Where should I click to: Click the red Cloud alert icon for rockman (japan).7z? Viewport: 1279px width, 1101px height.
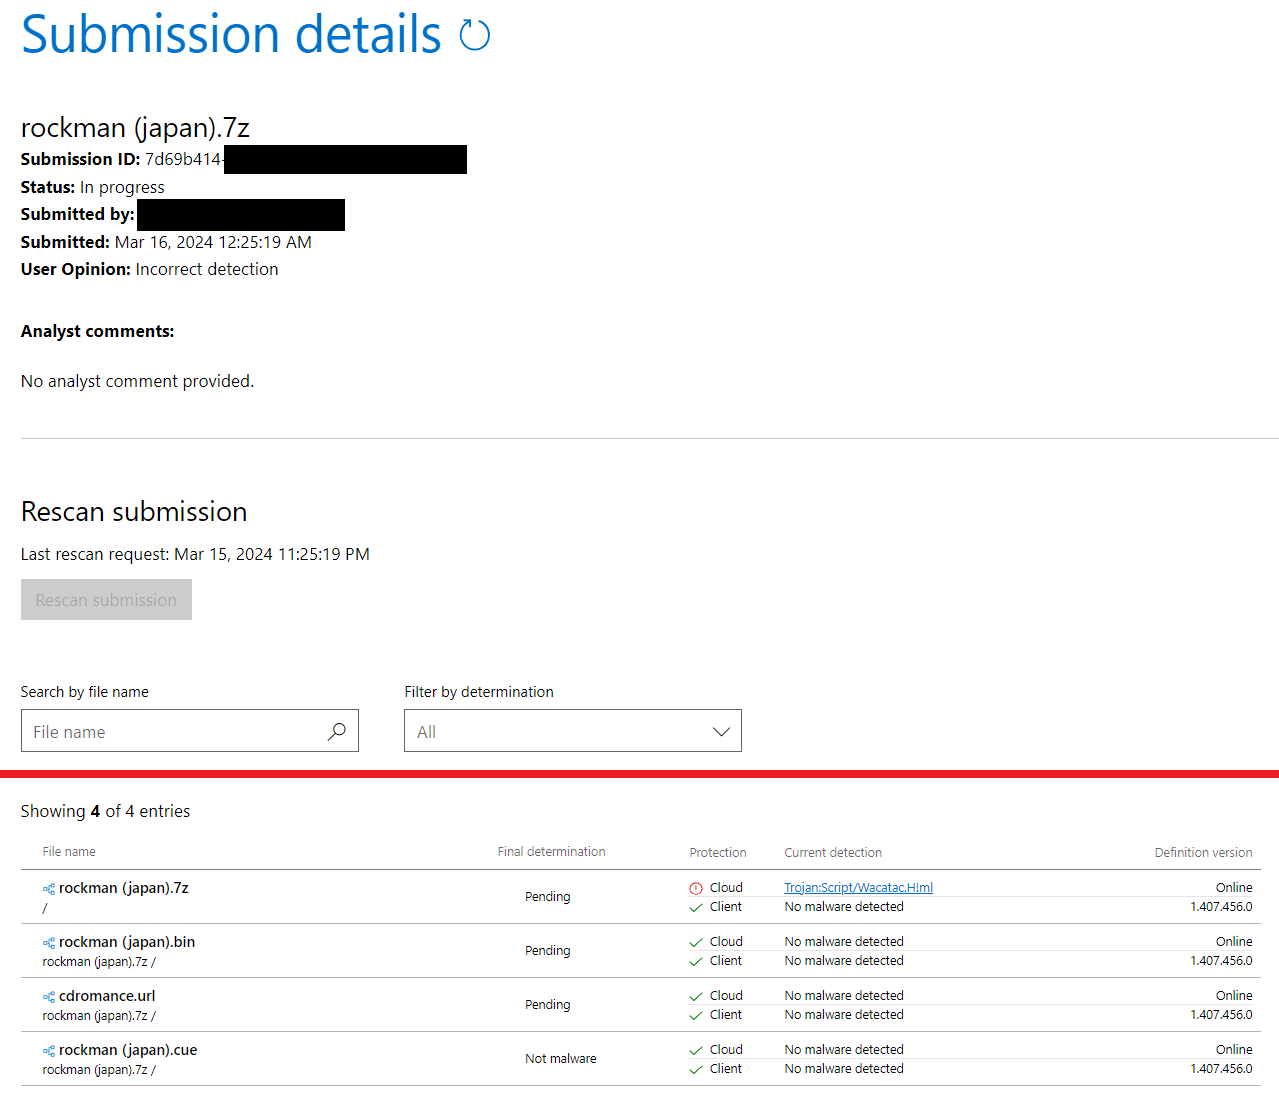pyautogui.click(x=696, y=888)
